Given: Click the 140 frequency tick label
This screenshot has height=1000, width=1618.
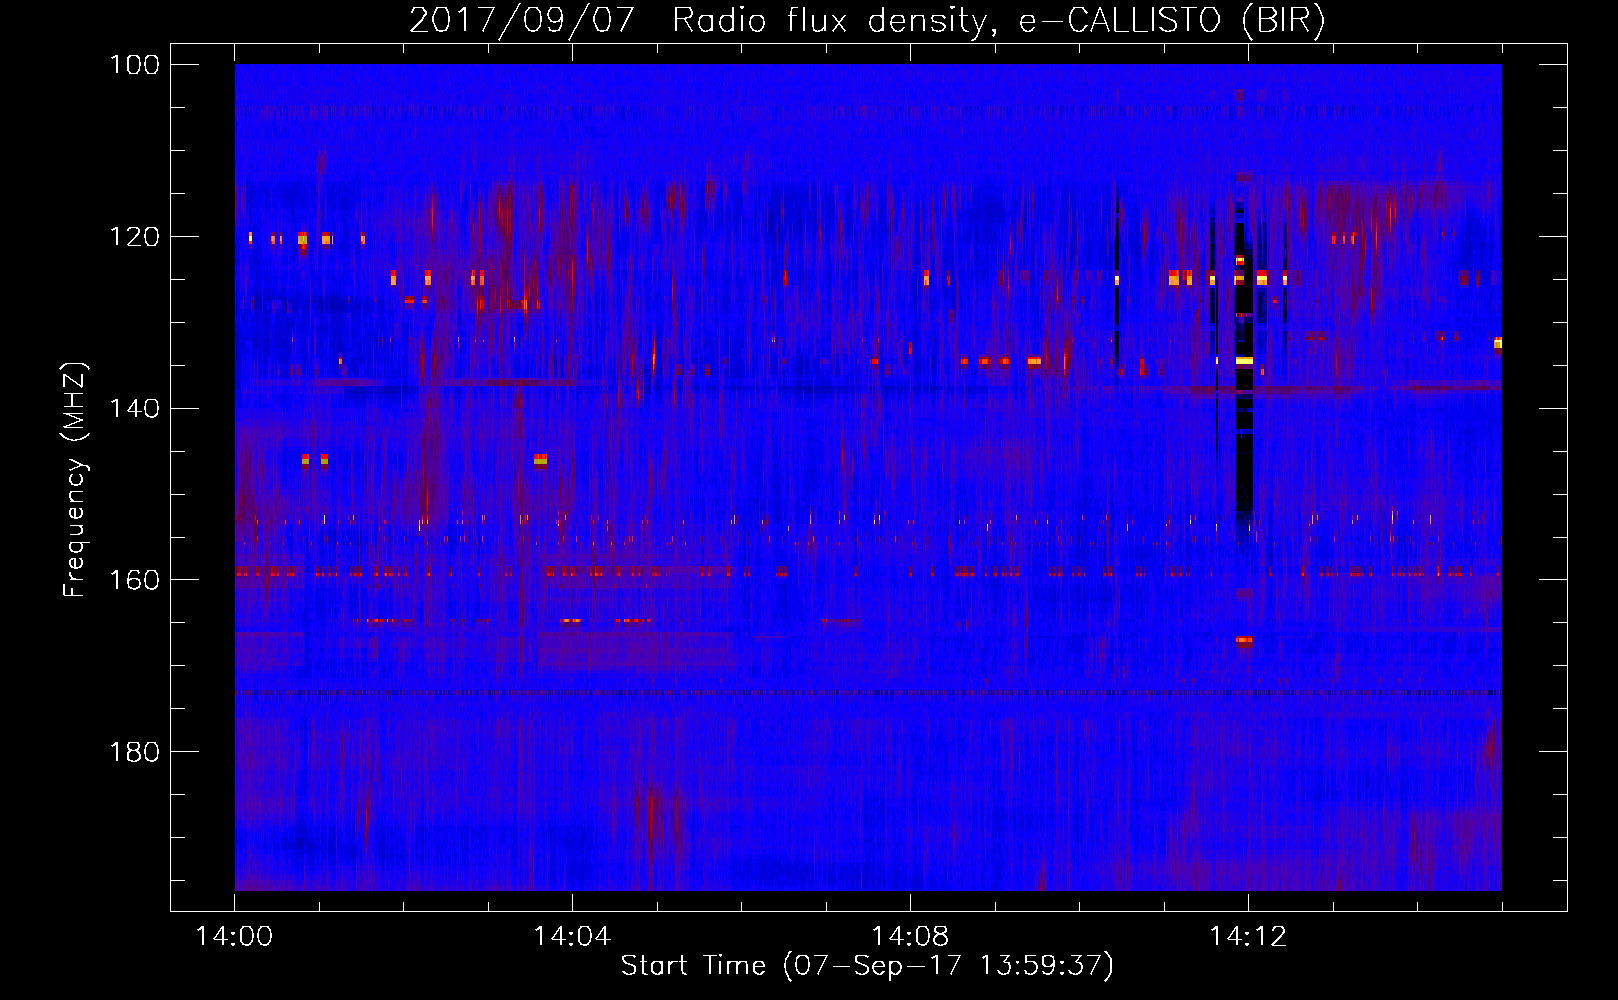Looking at the screenshot, I should (134, 408).
